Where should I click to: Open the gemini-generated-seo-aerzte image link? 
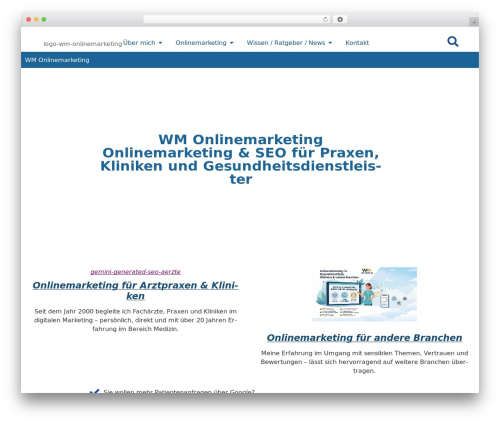pyautogui.click(x=135, y=272)
